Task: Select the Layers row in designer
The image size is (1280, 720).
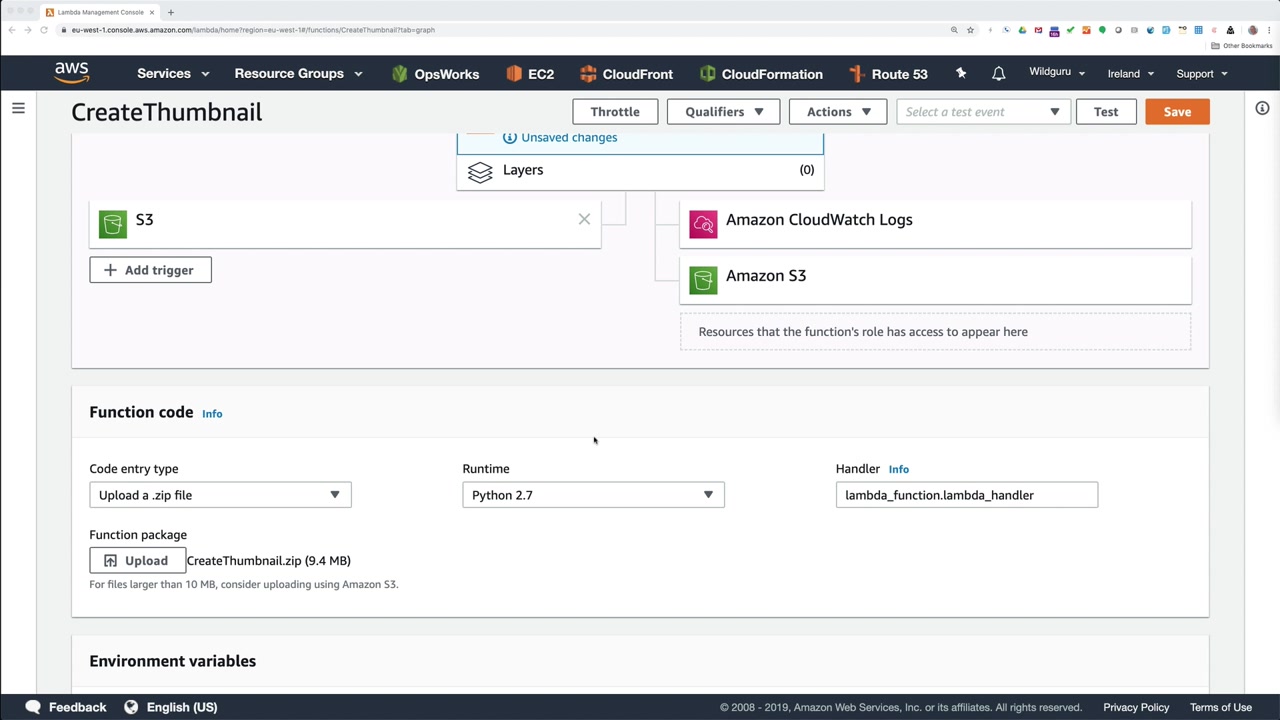Action: pos(640,171)
